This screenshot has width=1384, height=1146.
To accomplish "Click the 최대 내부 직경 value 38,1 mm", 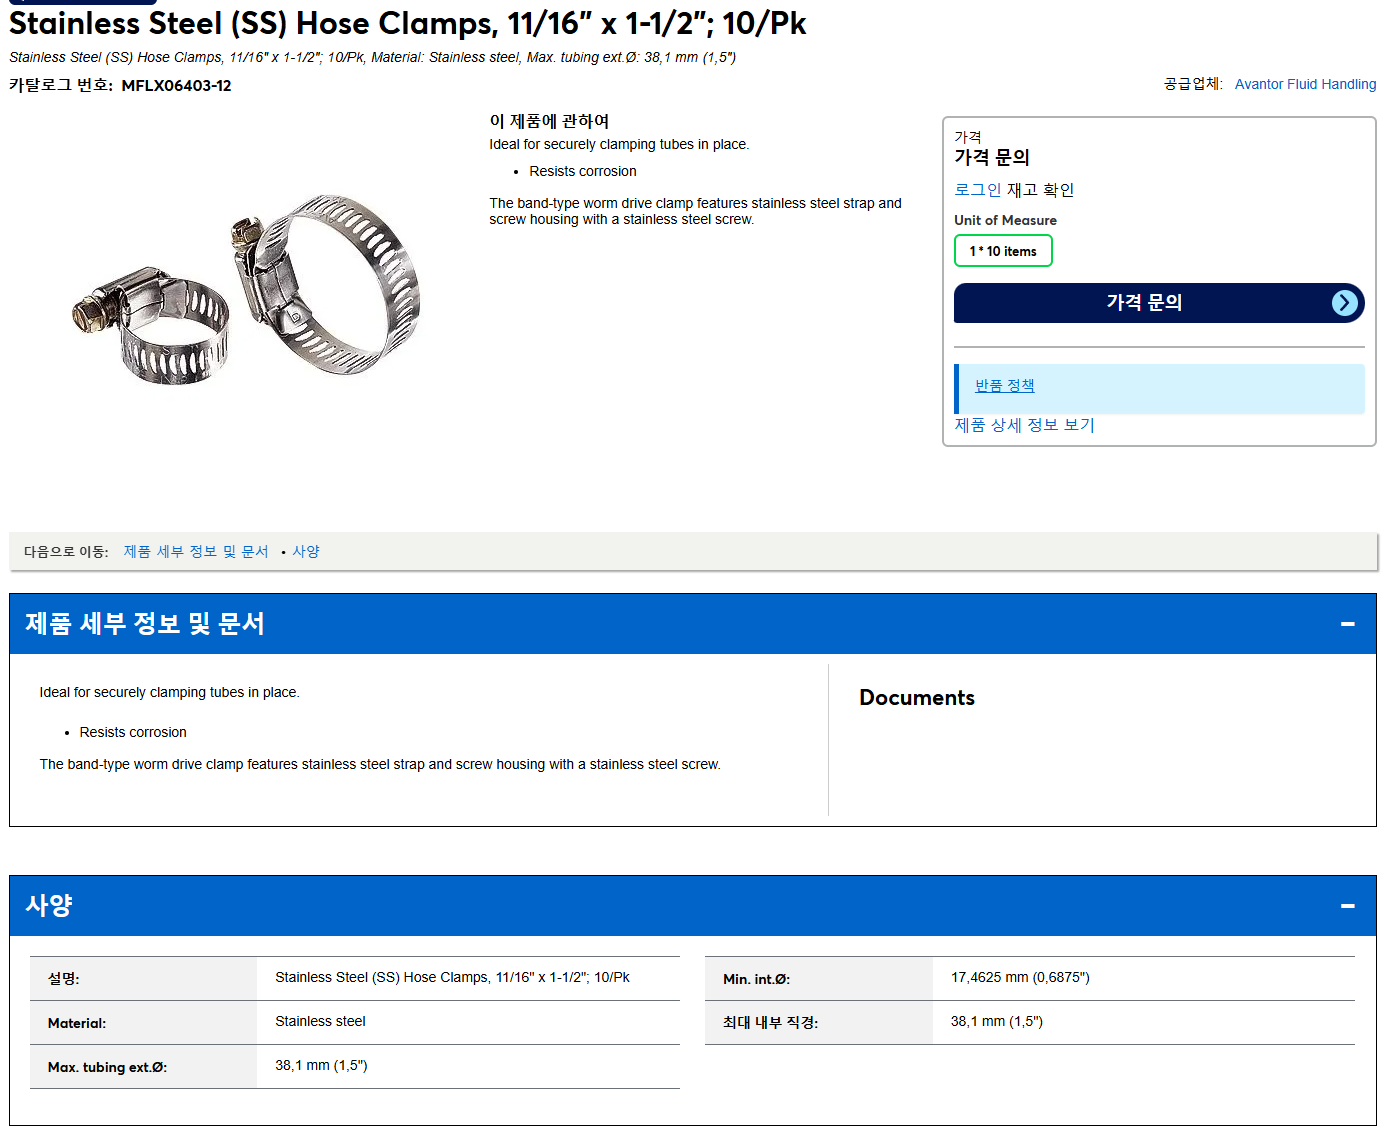I will 996,1021.
